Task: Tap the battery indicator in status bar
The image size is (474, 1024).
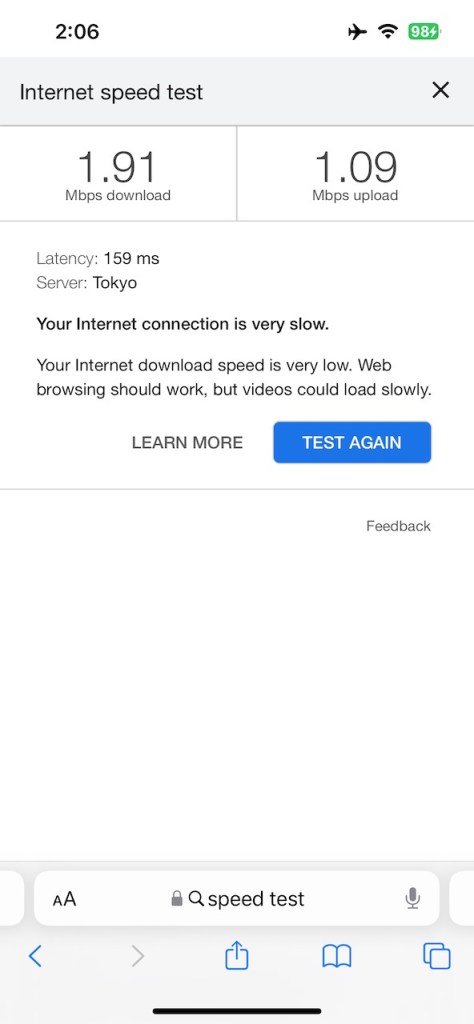Action: point(424,31)
